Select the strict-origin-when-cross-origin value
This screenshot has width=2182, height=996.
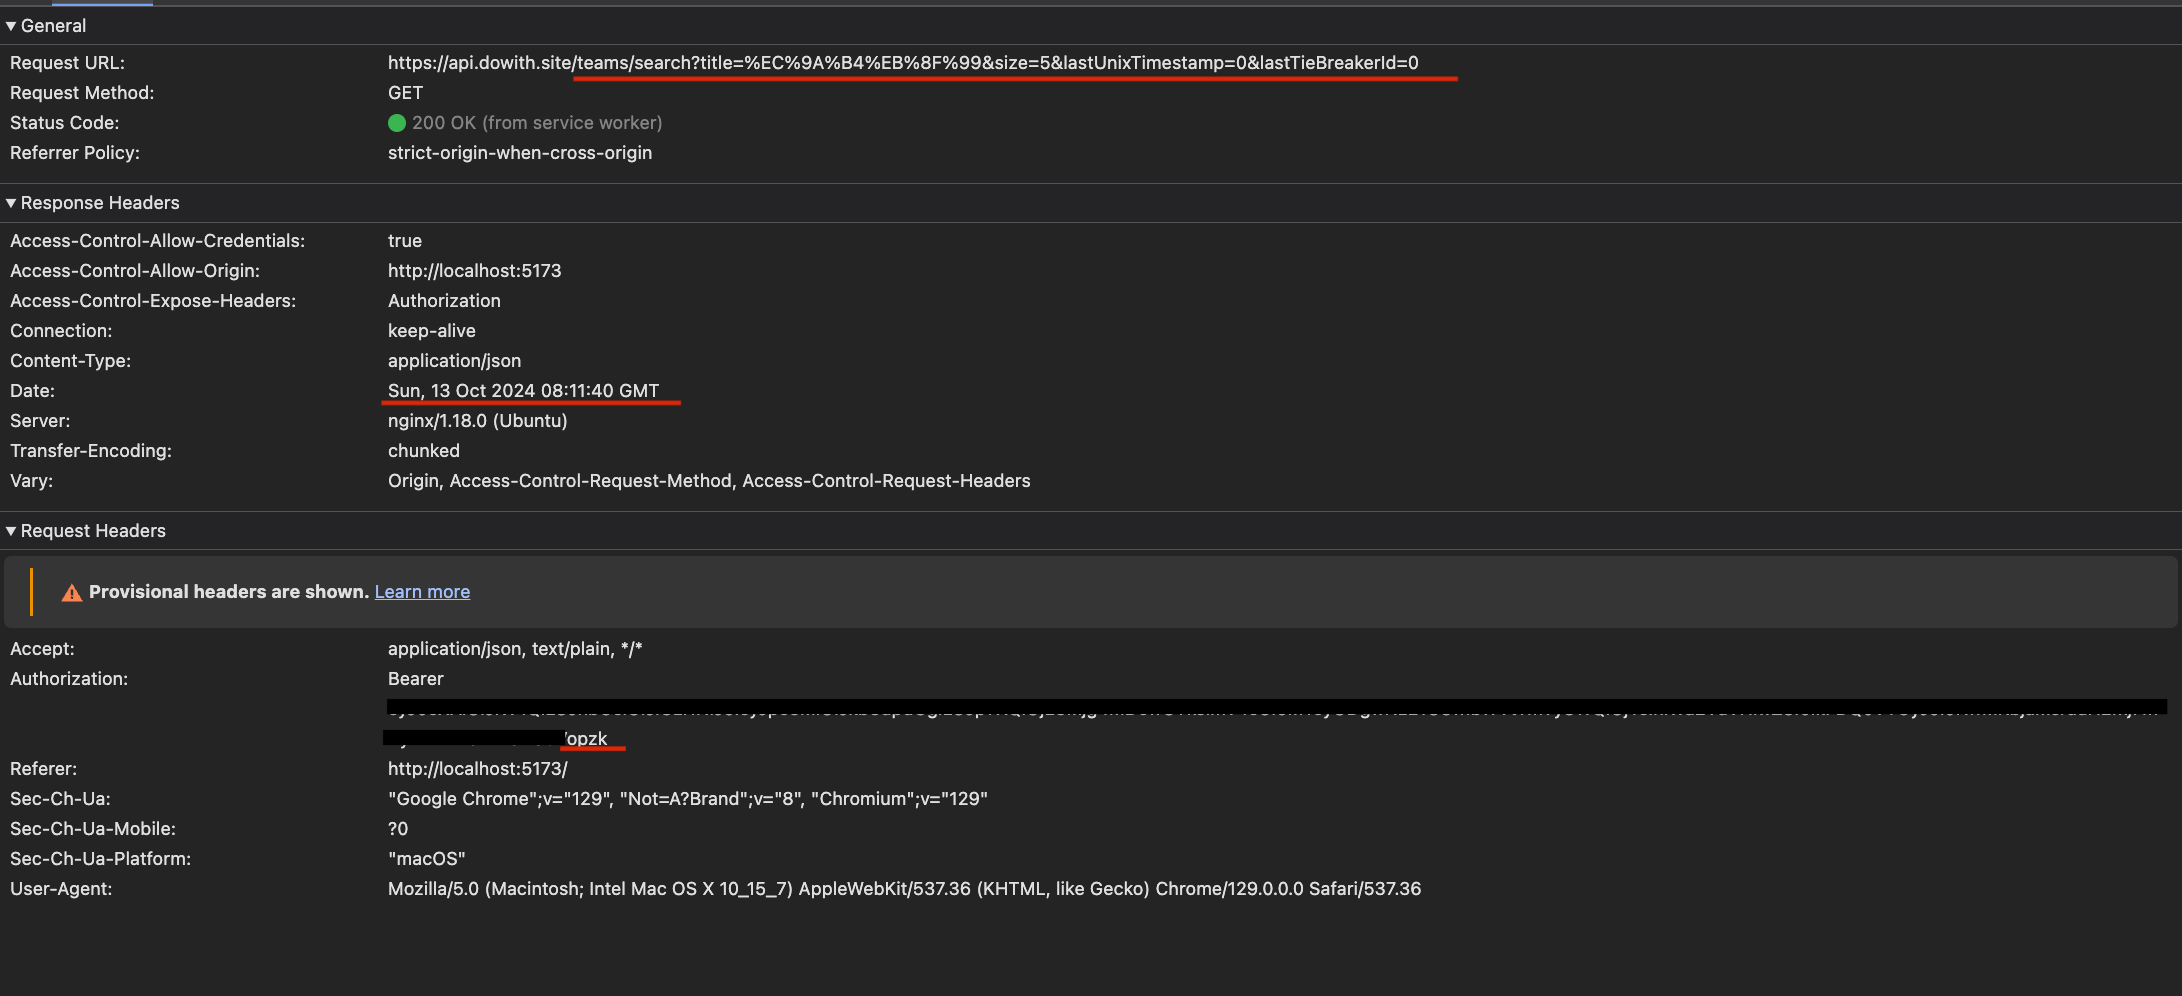520,153
